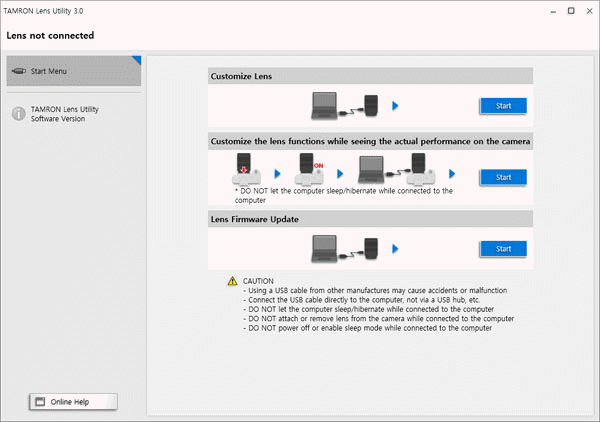Start customizing lens functions on camera
This screenshot has width=600, height=422.
click(x=503, y=177)
